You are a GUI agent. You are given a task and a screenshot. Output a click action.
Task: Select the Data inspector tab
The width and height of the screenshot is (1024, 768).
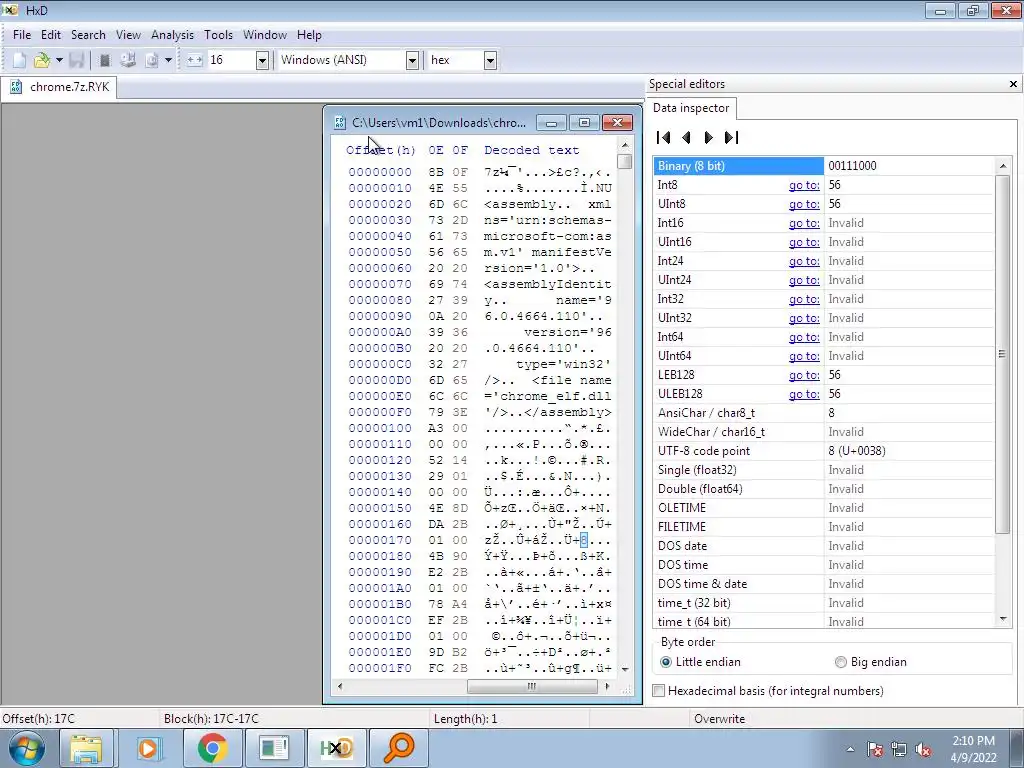pyautogui.click(x=691, y=108)
